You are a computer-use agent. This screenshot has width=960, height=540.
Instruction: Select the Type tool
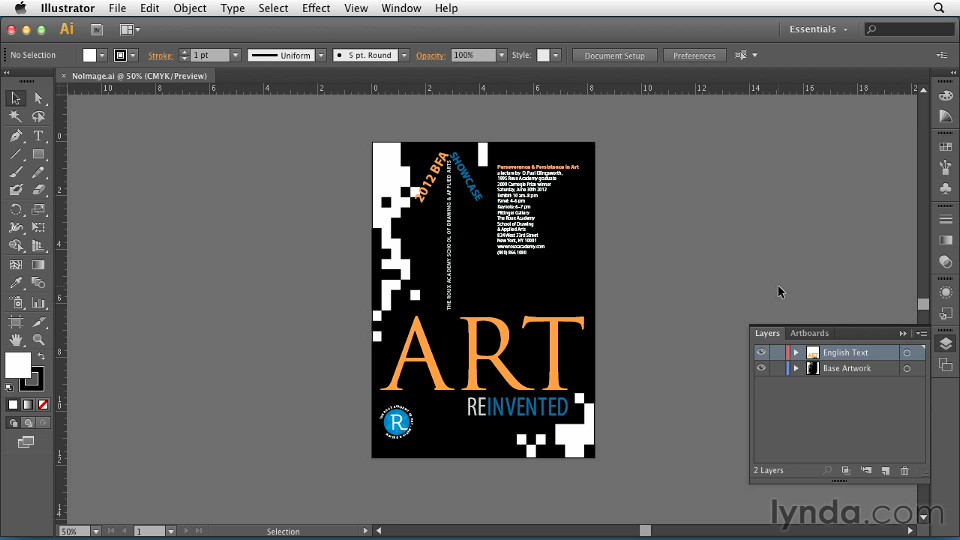point(38,136)
